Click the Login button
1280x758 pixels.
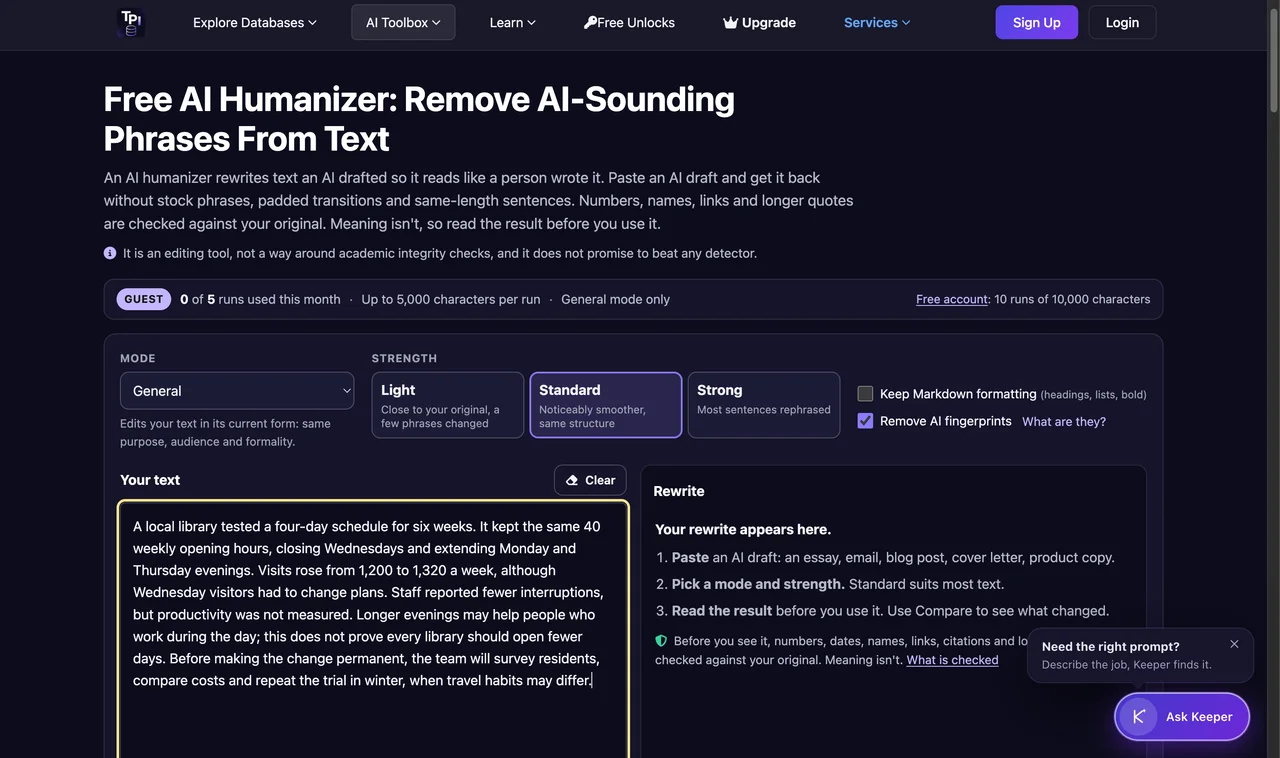coord(1122,22)
